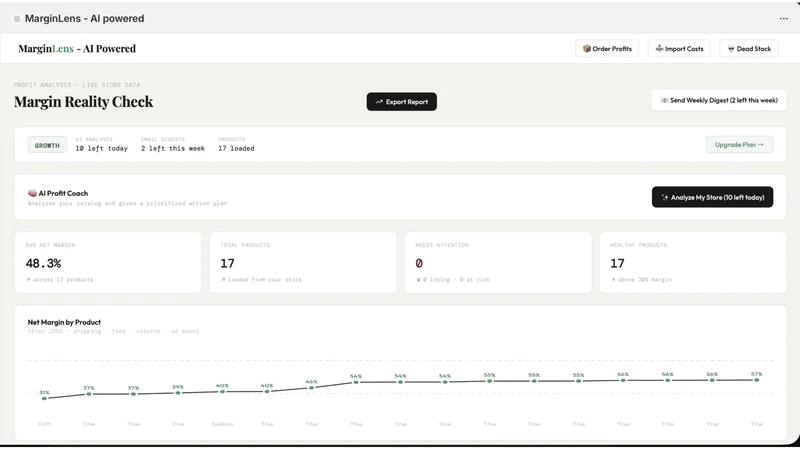Upgrade the plan
The width and height of the screenshot is (800, 450).
click(739, 145)
